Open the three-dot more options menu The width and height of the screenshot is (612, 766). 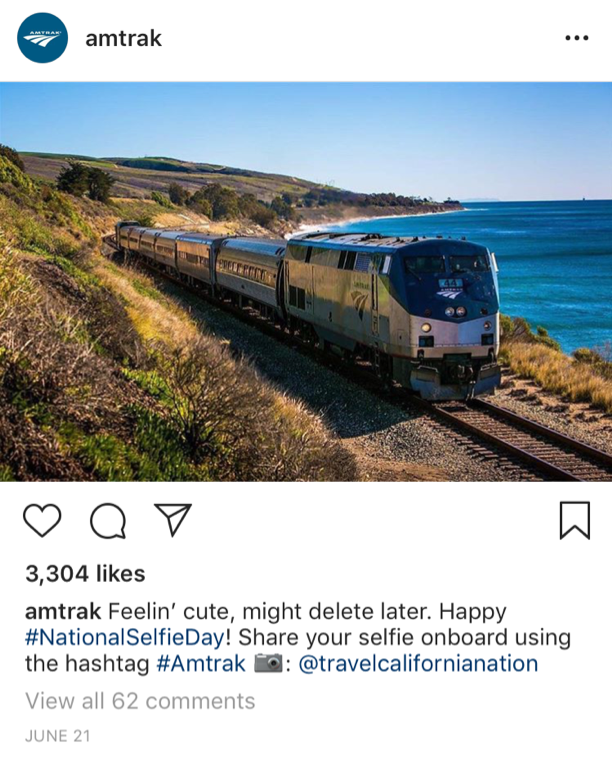(577, 38)
